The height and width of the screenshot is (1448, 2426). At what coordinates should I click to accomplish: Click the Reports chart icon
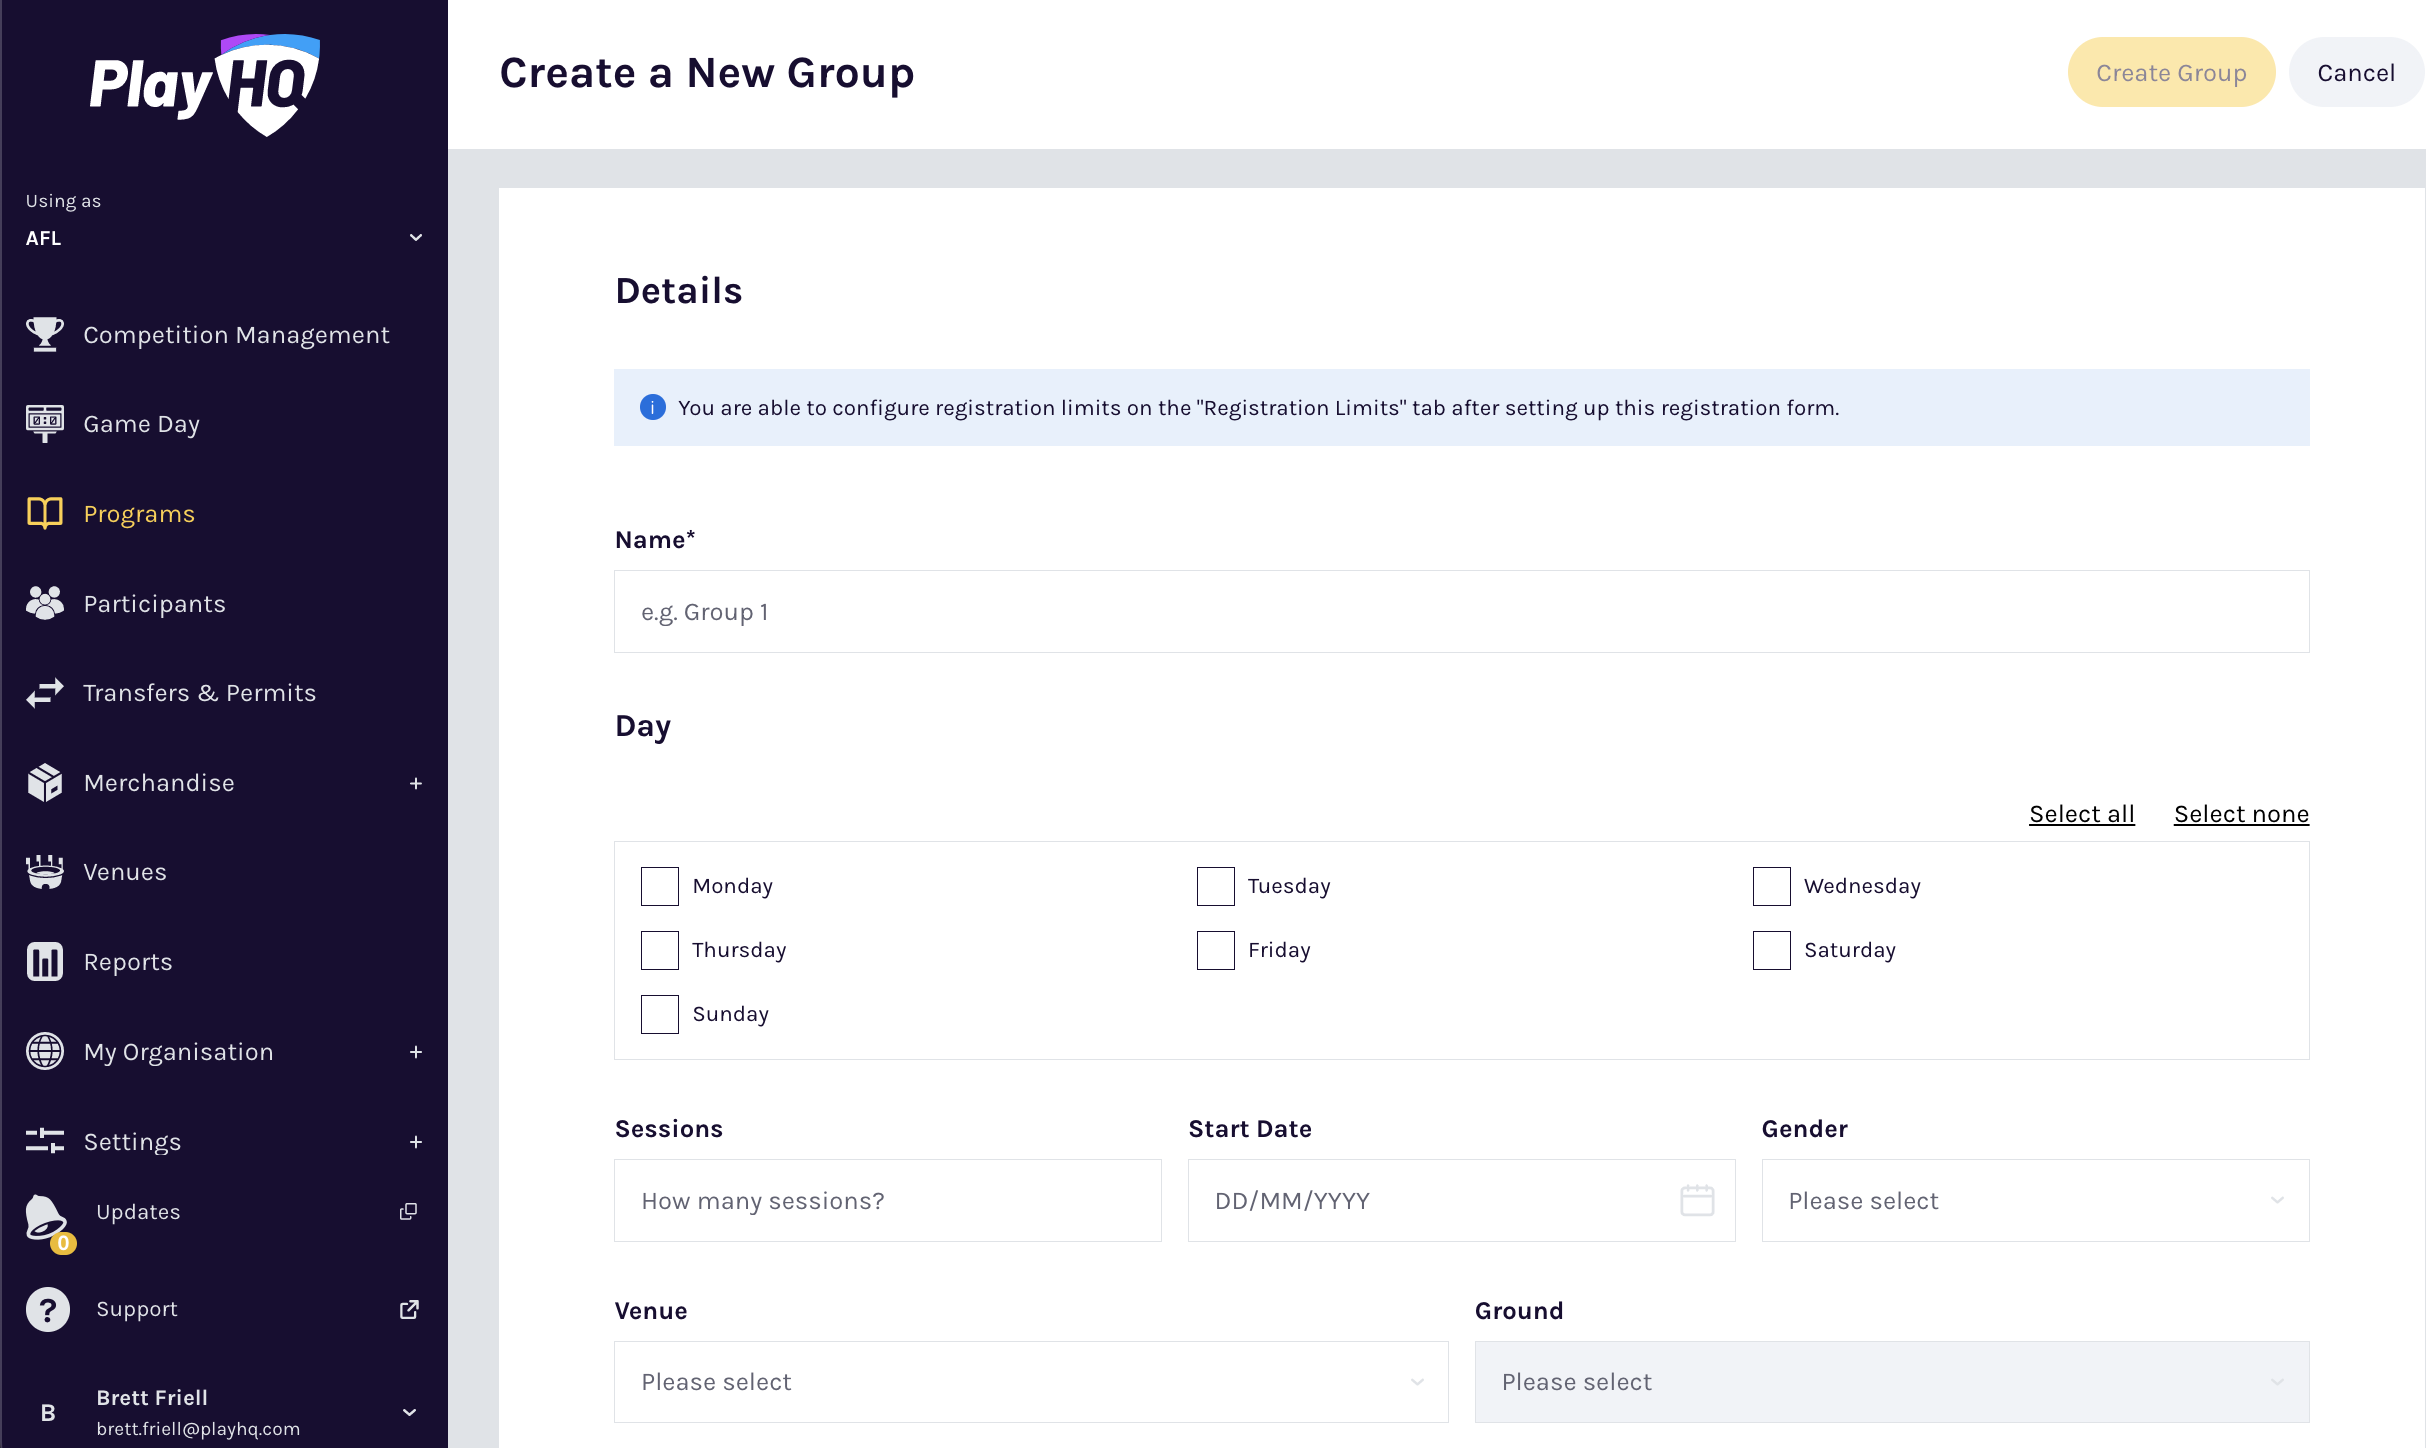[44, 962]
